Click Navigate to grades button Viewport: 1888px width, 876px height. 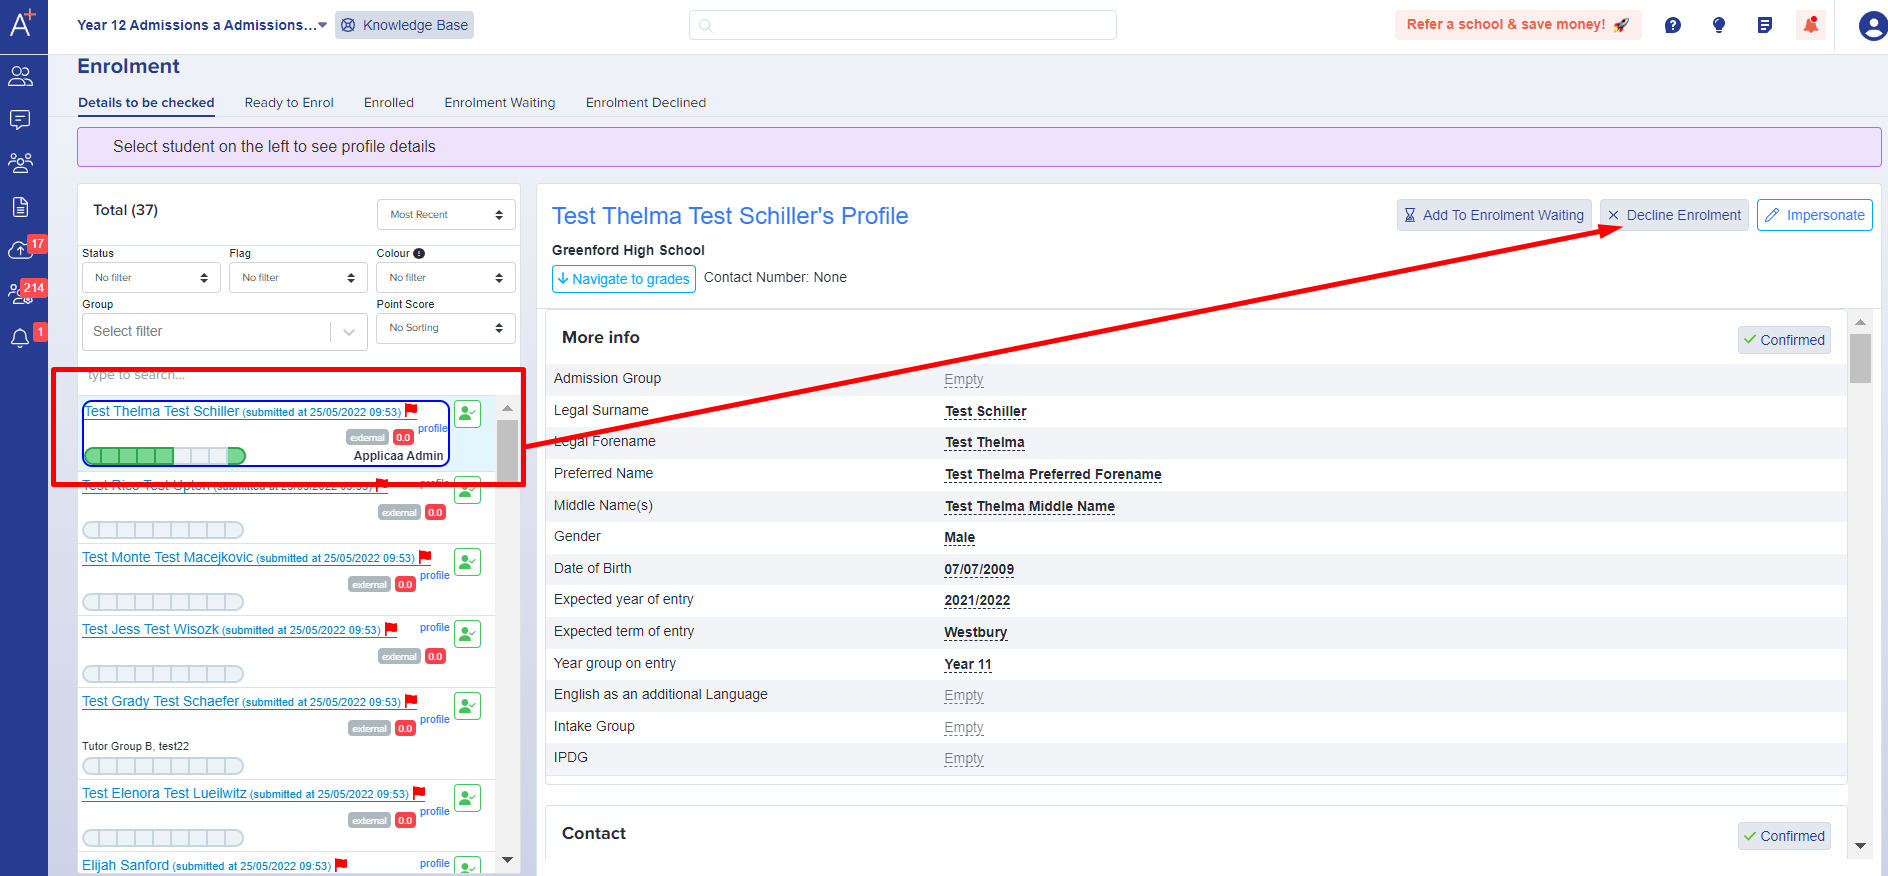tap(624, 279)
